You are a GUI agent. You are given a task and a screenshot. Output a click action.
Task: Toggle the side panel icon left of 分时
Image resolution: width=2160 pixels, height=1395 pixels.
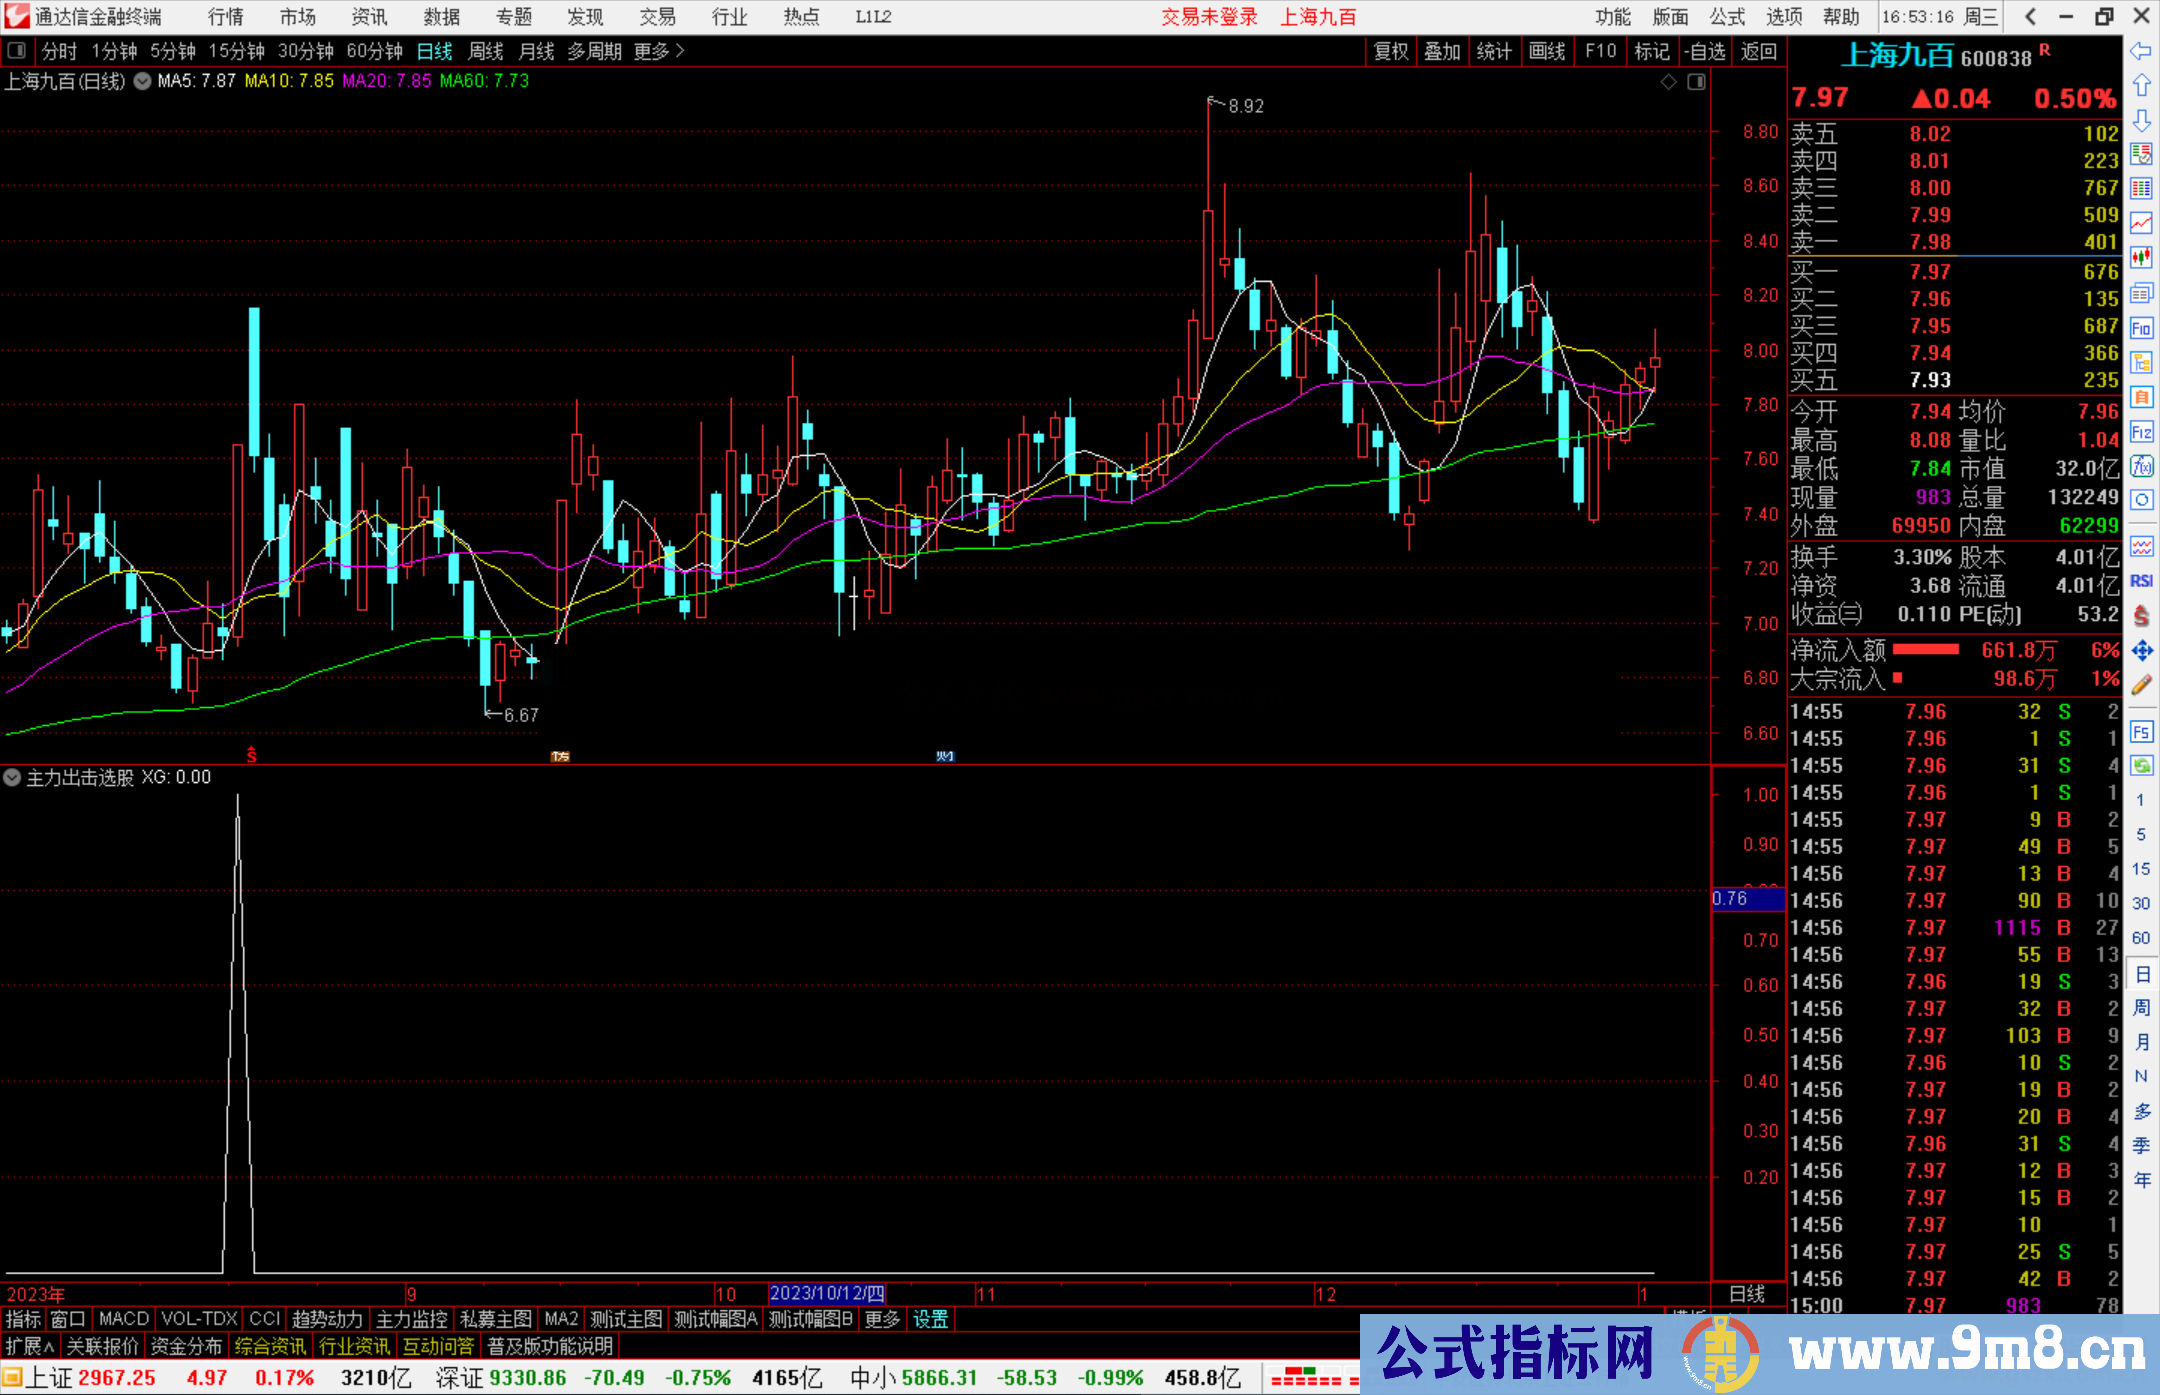[x=17, y=51]
